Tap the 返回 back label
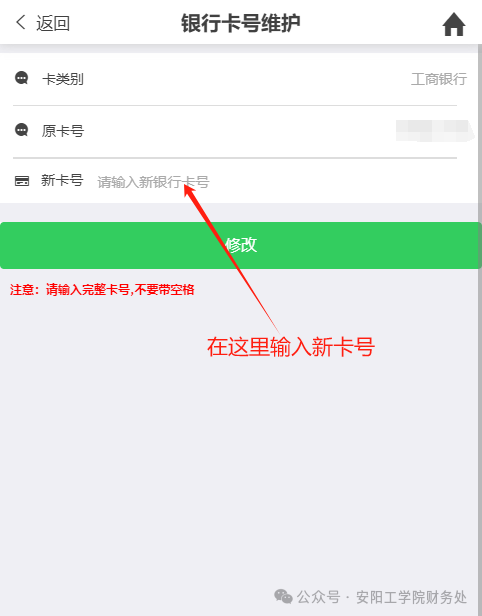Viewport: 482px width, 616px height. pos(53,23)
